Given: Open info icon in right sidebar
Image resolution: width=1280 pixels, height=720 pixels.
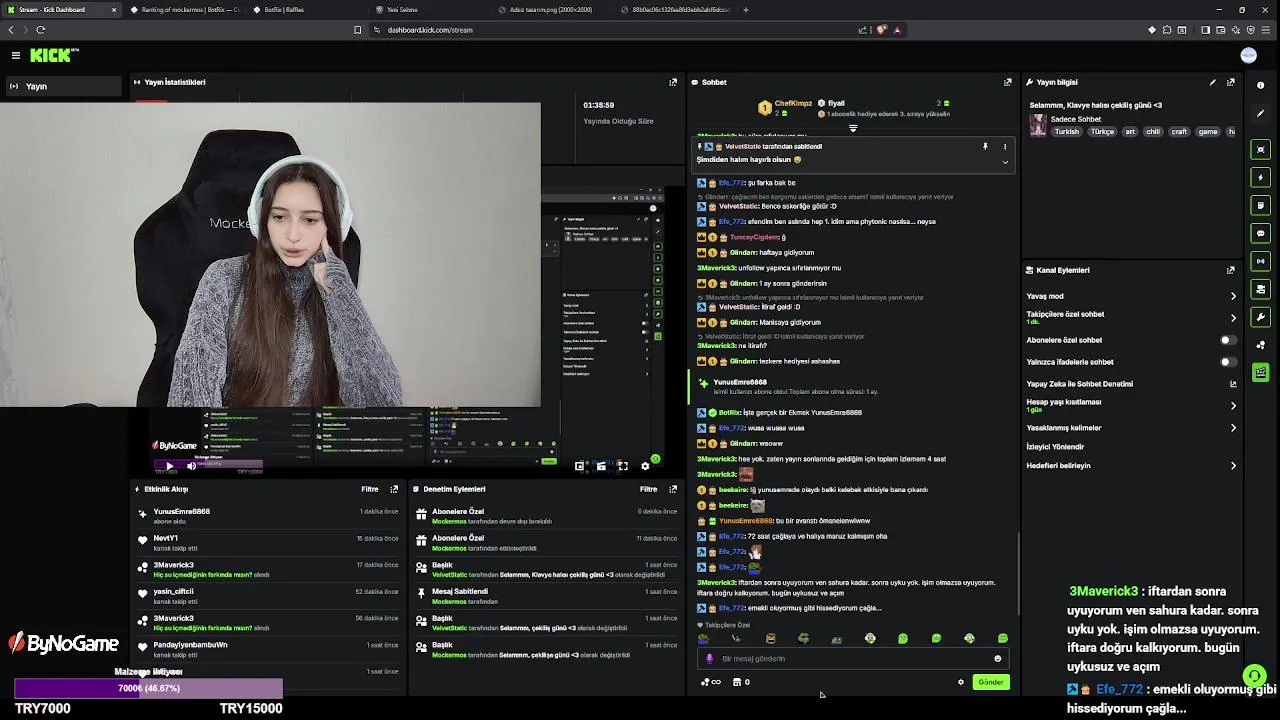Looking at the screenshot, I should tap(1260, 85).
